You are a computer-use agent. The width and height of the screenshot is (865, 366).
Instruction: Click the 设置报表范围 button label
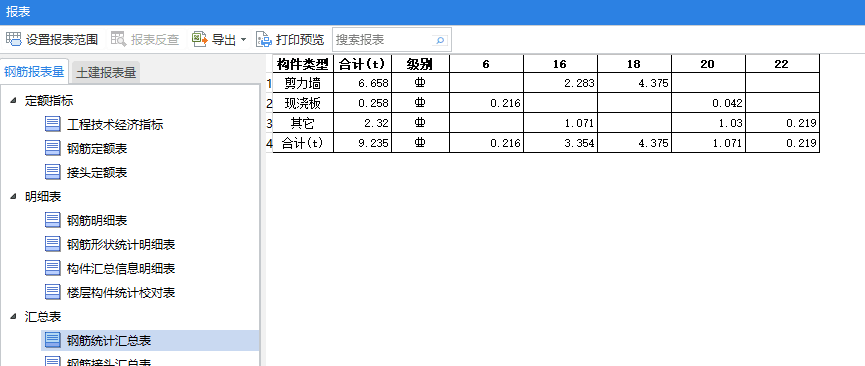(62, 40)
